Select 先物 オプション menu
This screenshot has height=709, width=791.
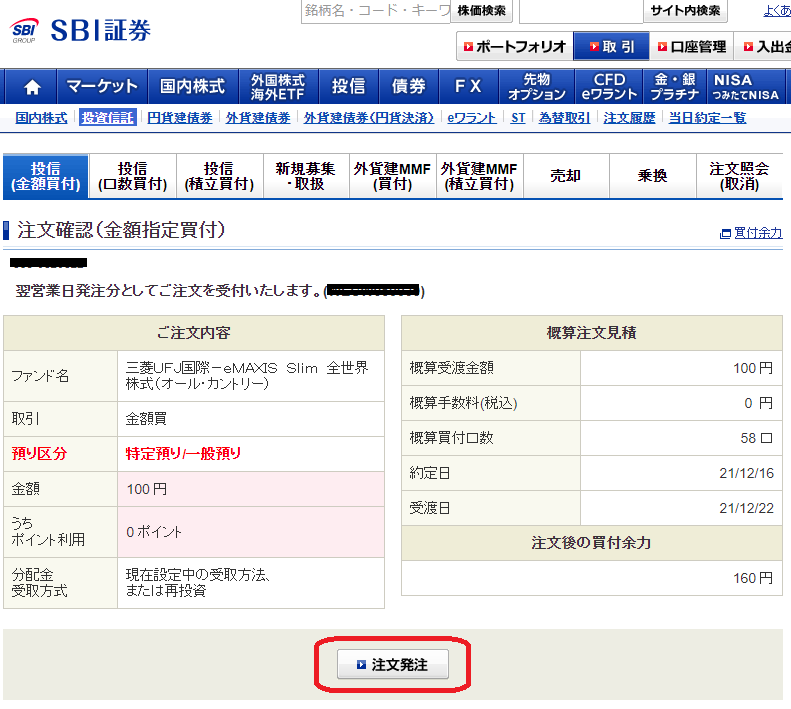point(537,87)
